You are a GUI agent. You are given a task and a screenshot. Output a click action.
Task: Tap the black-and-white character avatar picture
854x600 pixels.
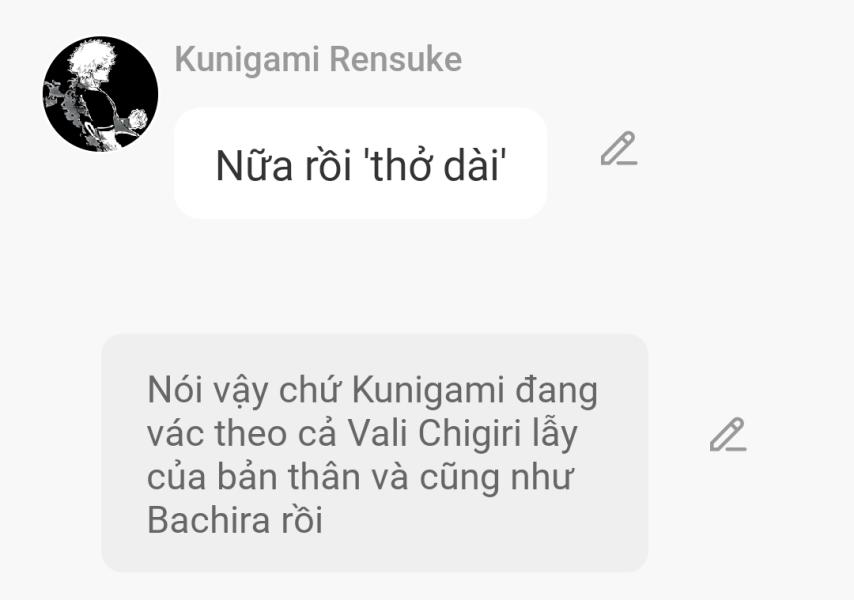pyautogui.click(x=100, y=94)
